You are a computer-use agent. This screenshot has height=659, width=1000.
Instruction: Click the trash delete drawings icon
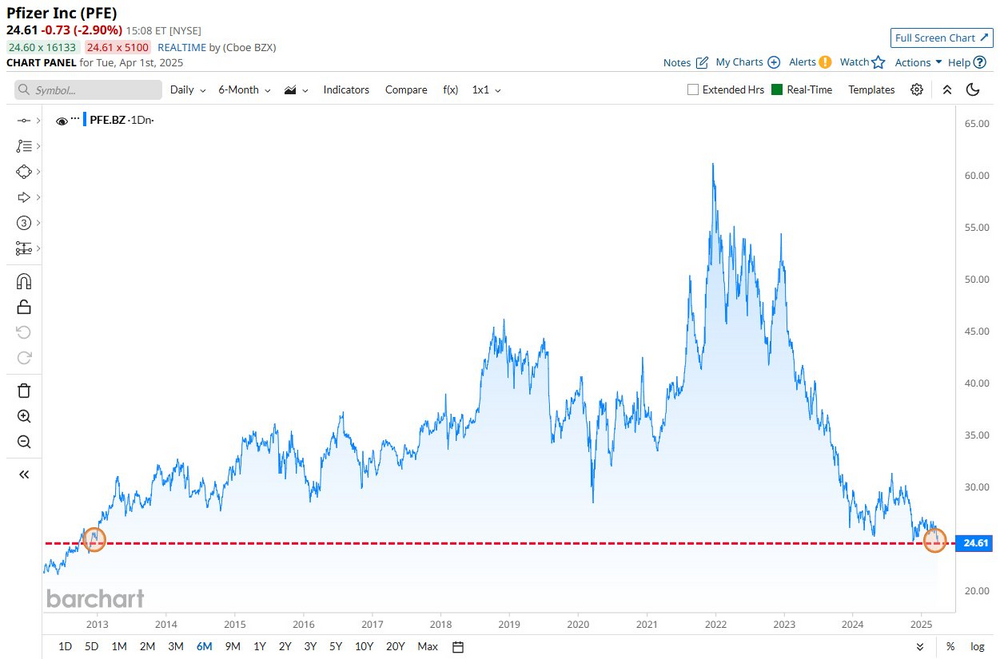[x=24, y=390]
